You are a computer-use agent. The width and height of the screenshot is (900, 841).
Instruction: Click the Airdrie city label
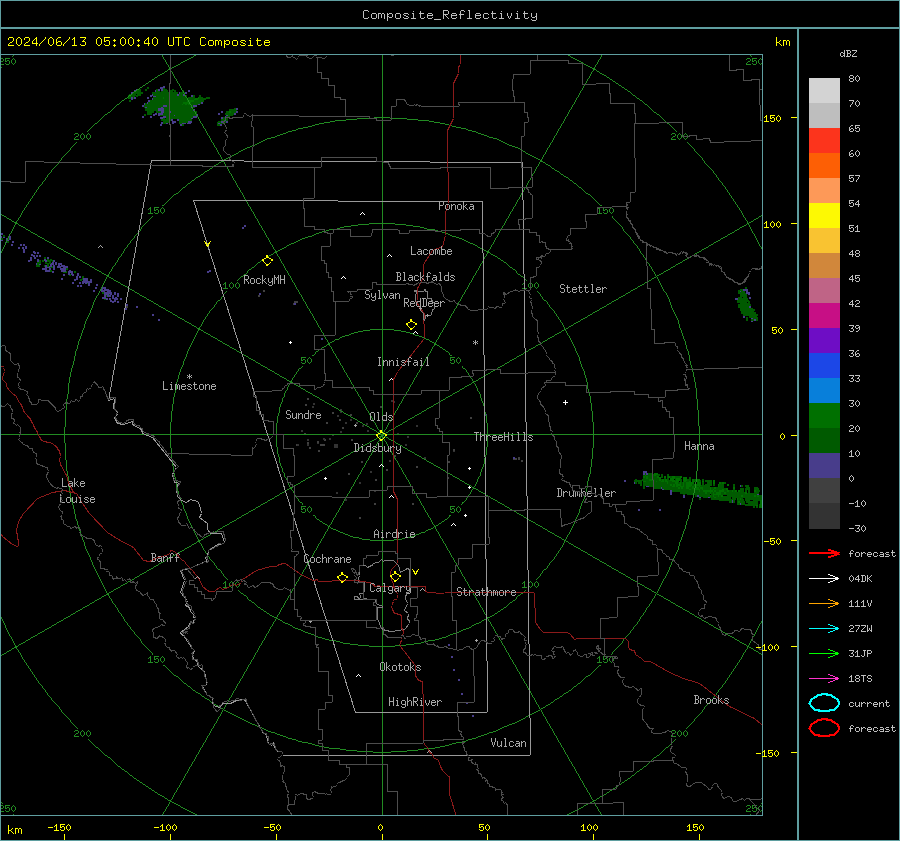[394, 534]
